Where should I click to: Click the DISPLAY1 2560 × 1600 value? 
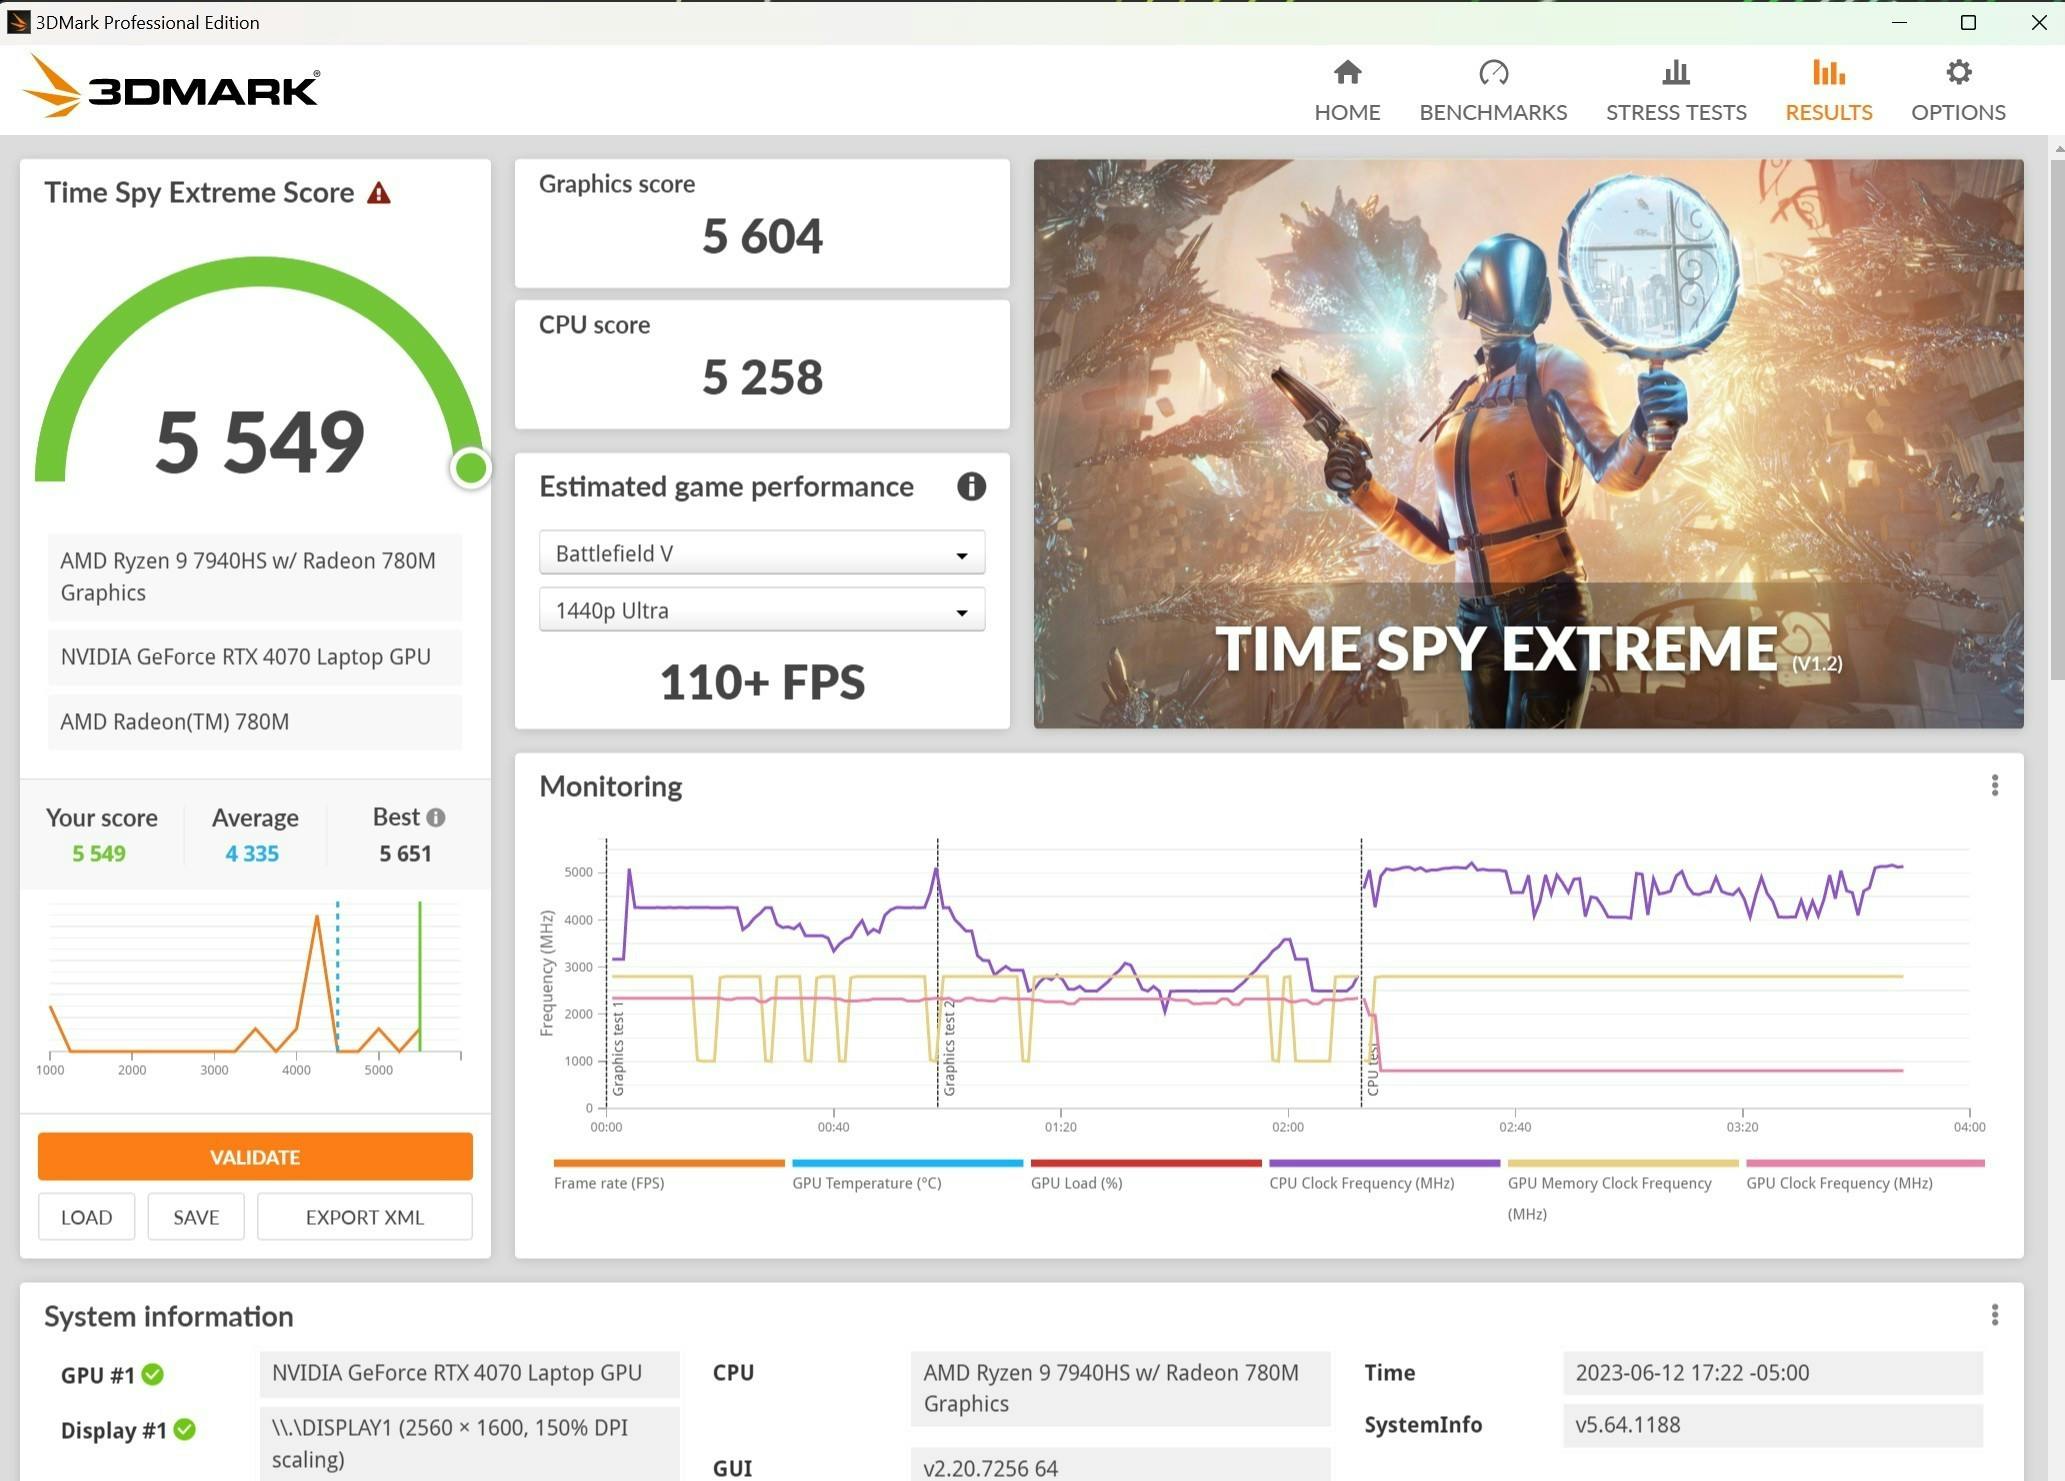point(470,1443)
